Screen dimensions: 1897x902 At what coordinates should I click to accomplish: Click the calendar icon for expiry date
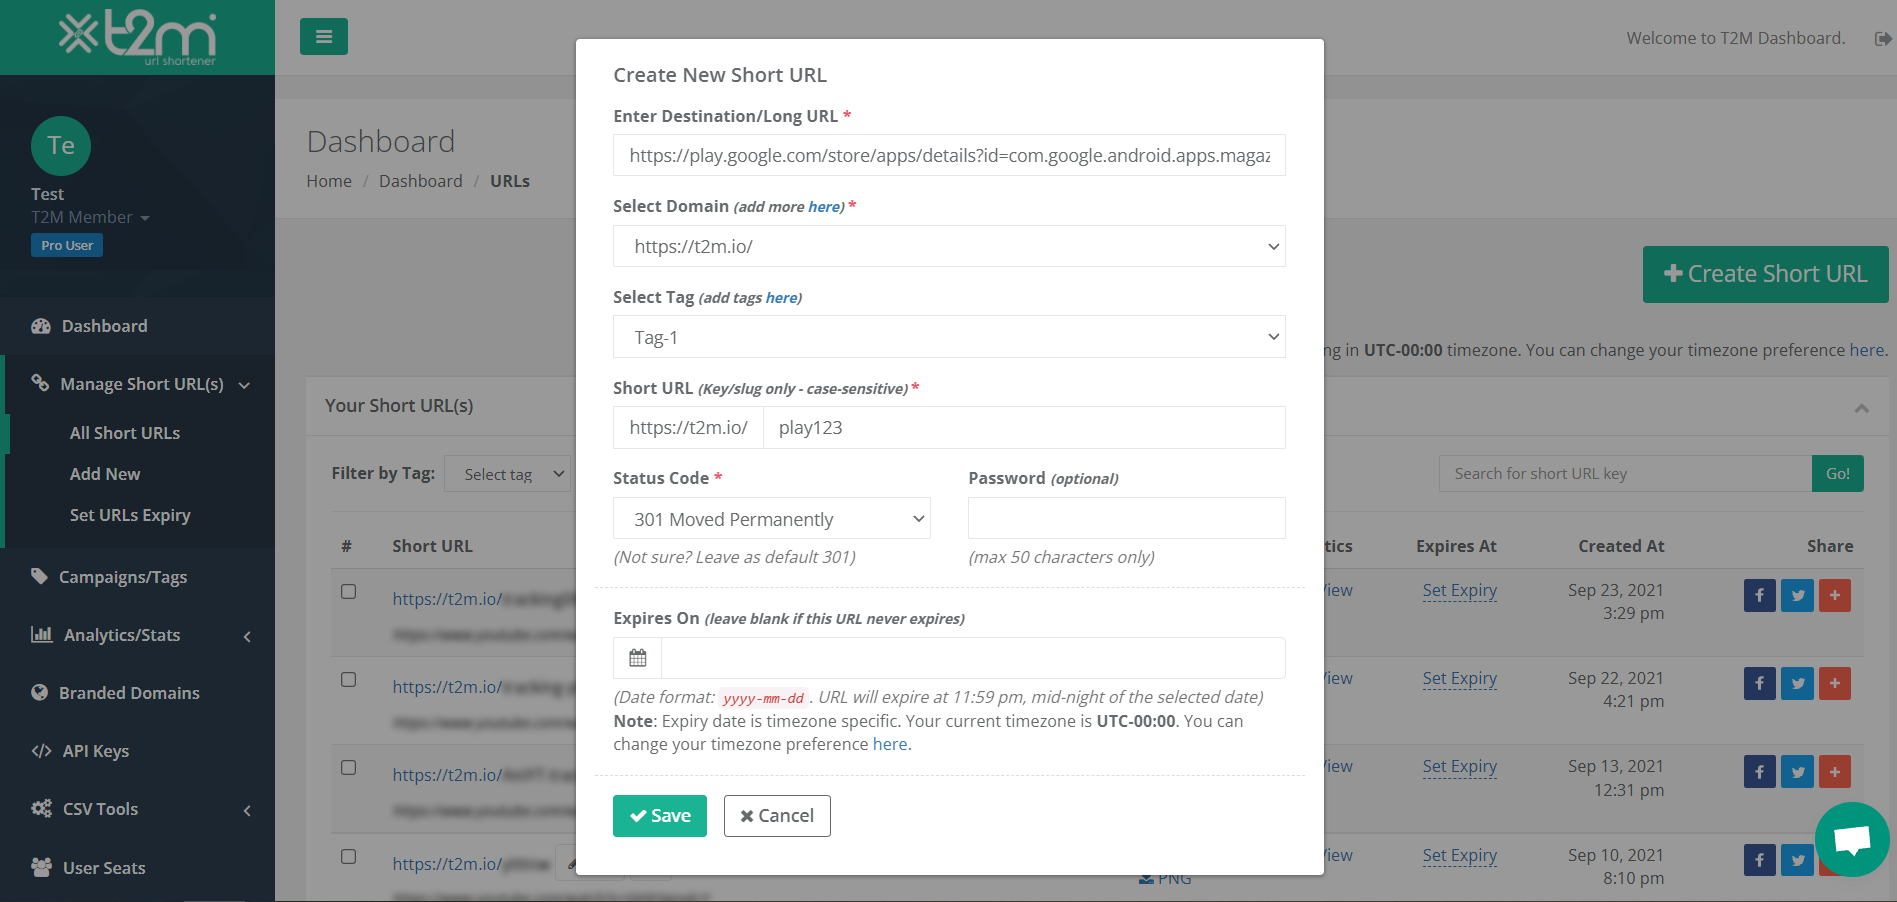click(x=638, y=658)
